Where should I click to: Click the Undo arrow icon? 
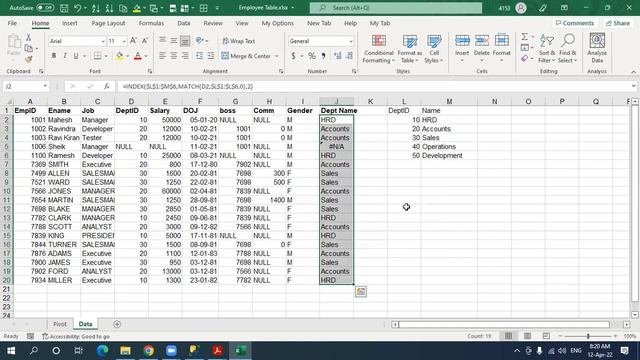[x=78, y=8]
